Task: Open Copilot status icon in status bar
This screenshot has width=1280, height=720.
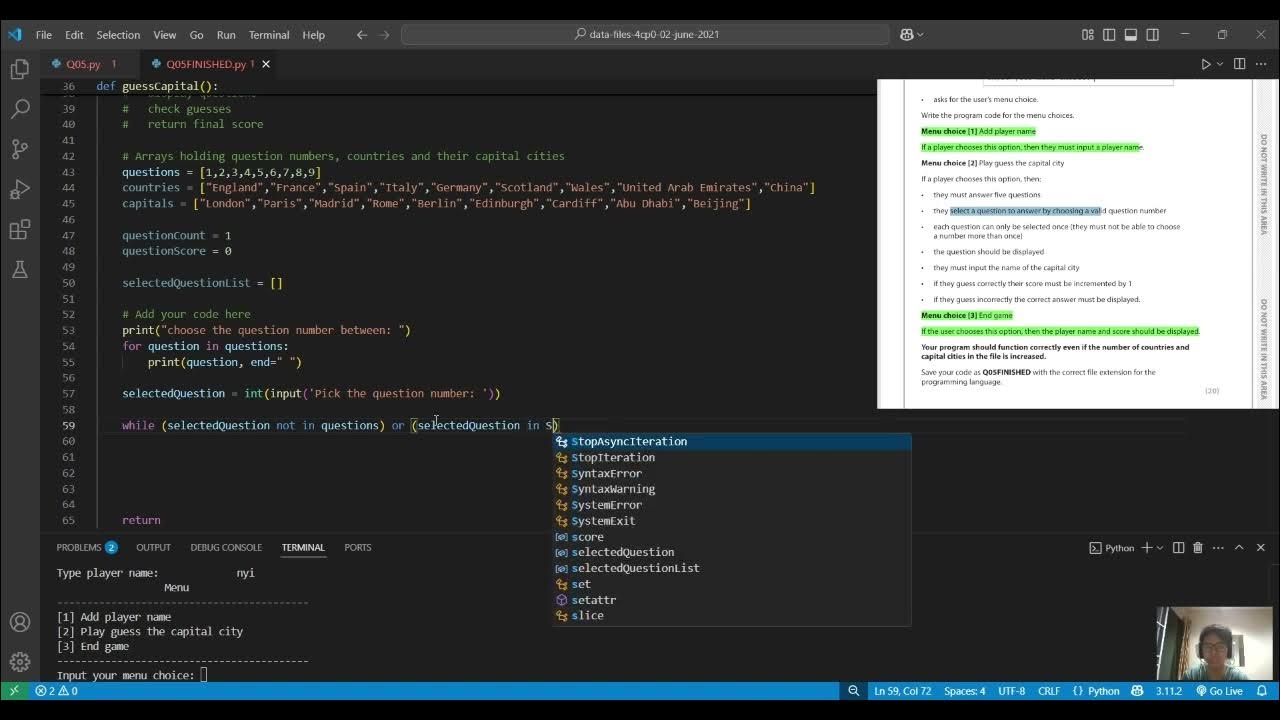Action: (x=1137, y=691)
